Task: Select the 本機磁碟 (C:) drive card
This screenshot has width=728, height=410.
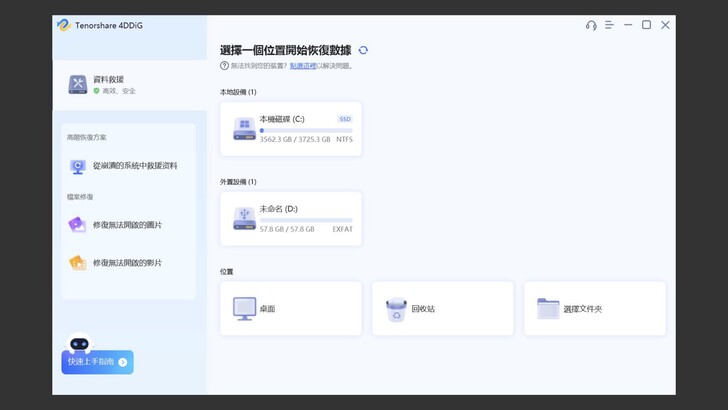Action: [x=290, y=128]
